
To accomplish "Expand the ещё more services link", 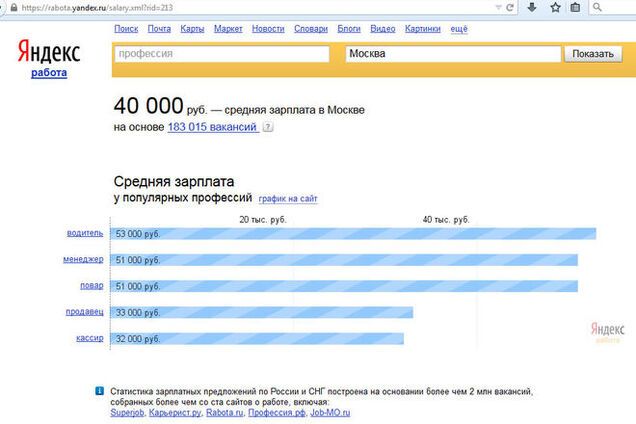I will [x=459, y=29].
